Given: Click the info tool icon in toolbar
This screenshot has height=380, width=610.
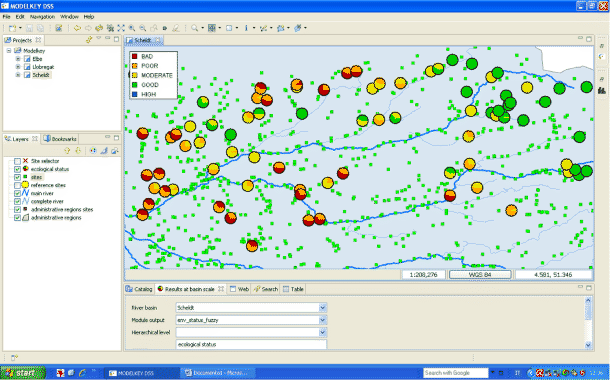Looking at the screenshot, I should point(246,28).
